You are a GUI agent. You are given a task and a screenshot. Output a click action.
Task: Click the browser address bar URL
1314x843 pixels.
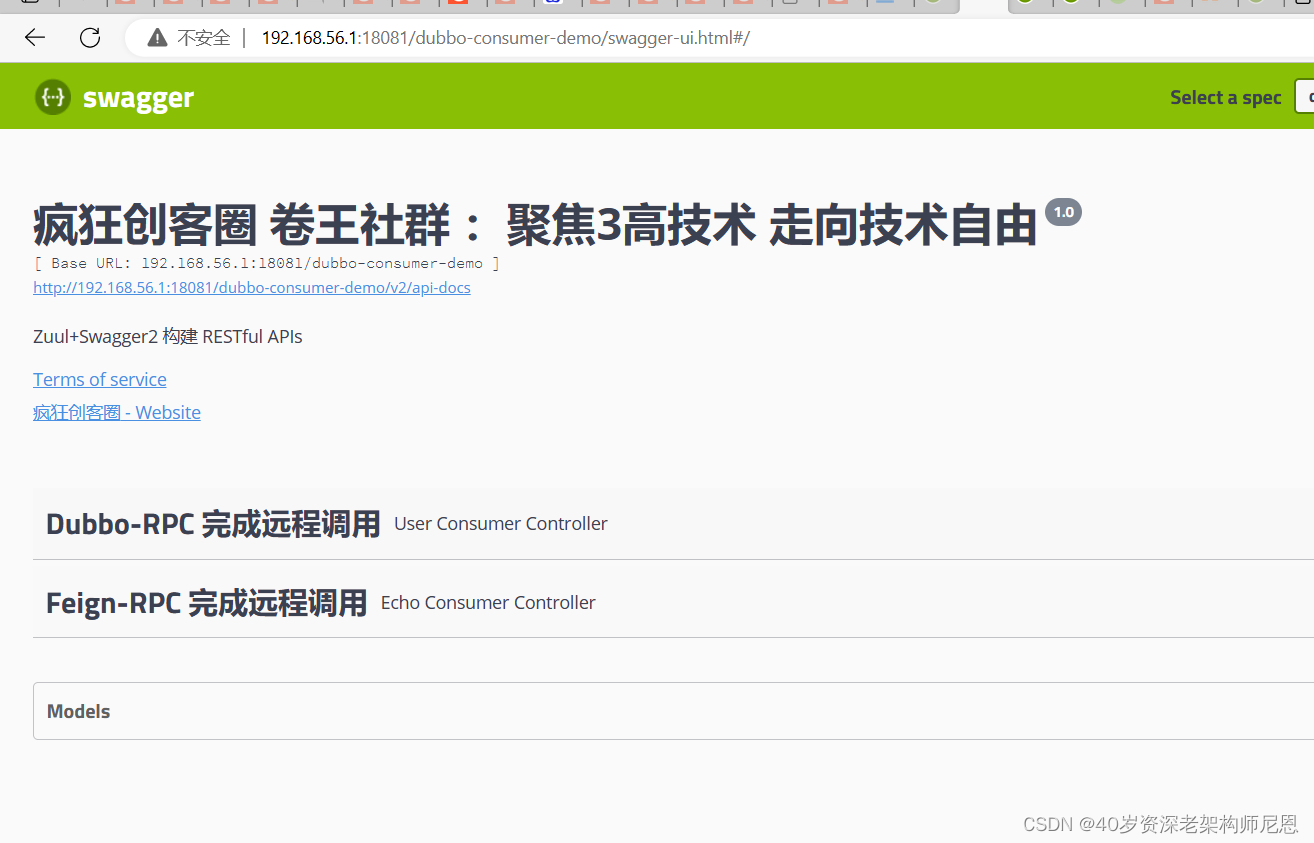click(505, 38)
